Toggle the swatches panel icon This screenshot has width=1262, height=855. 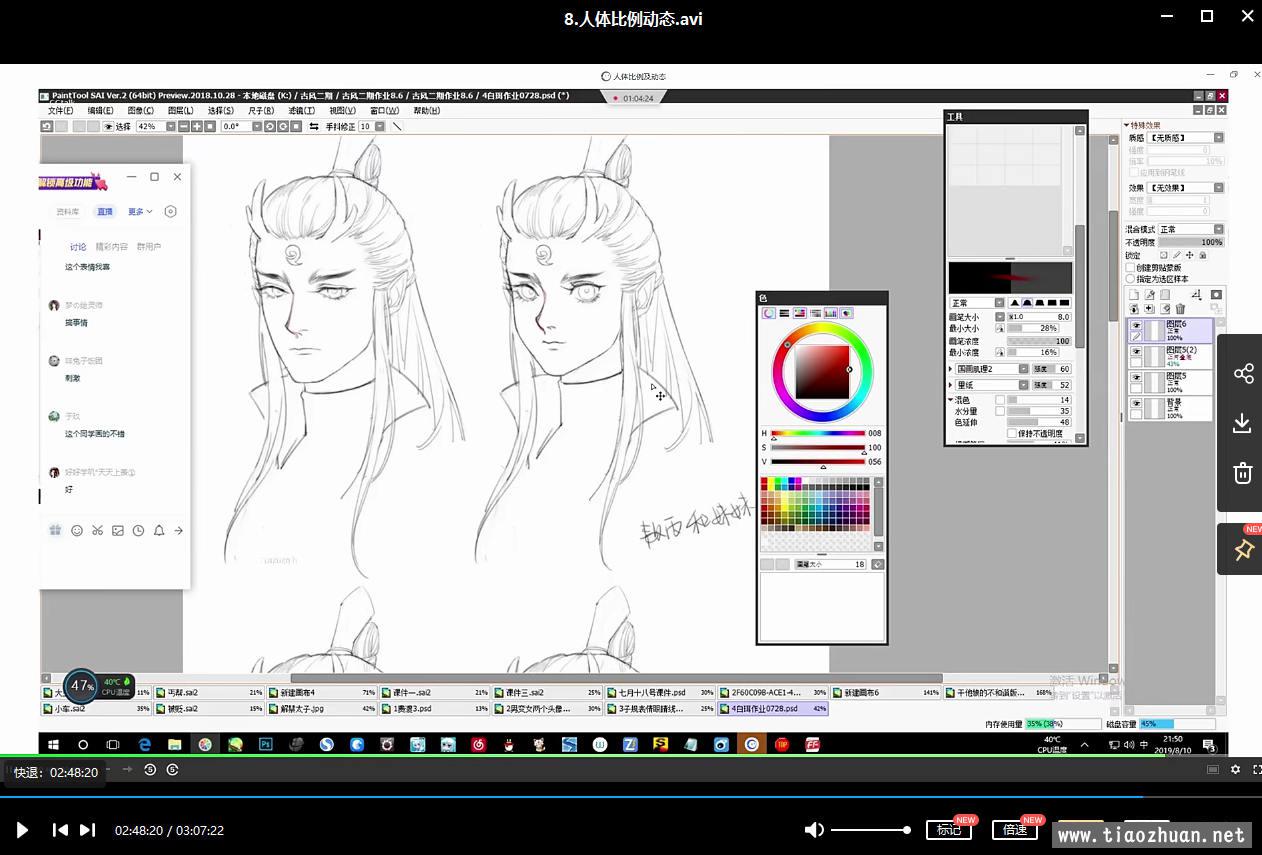(831, 313)
